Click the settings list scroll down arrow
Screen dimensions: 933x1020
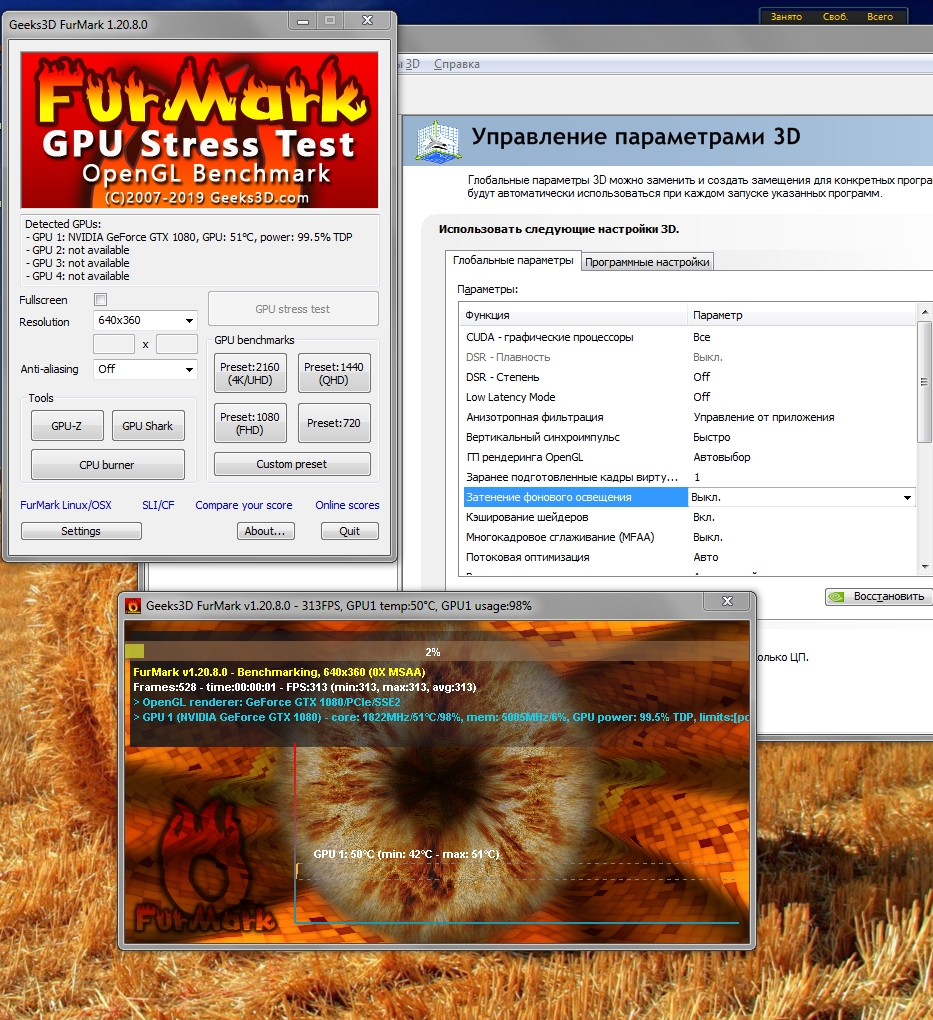(x=925, y=567)
